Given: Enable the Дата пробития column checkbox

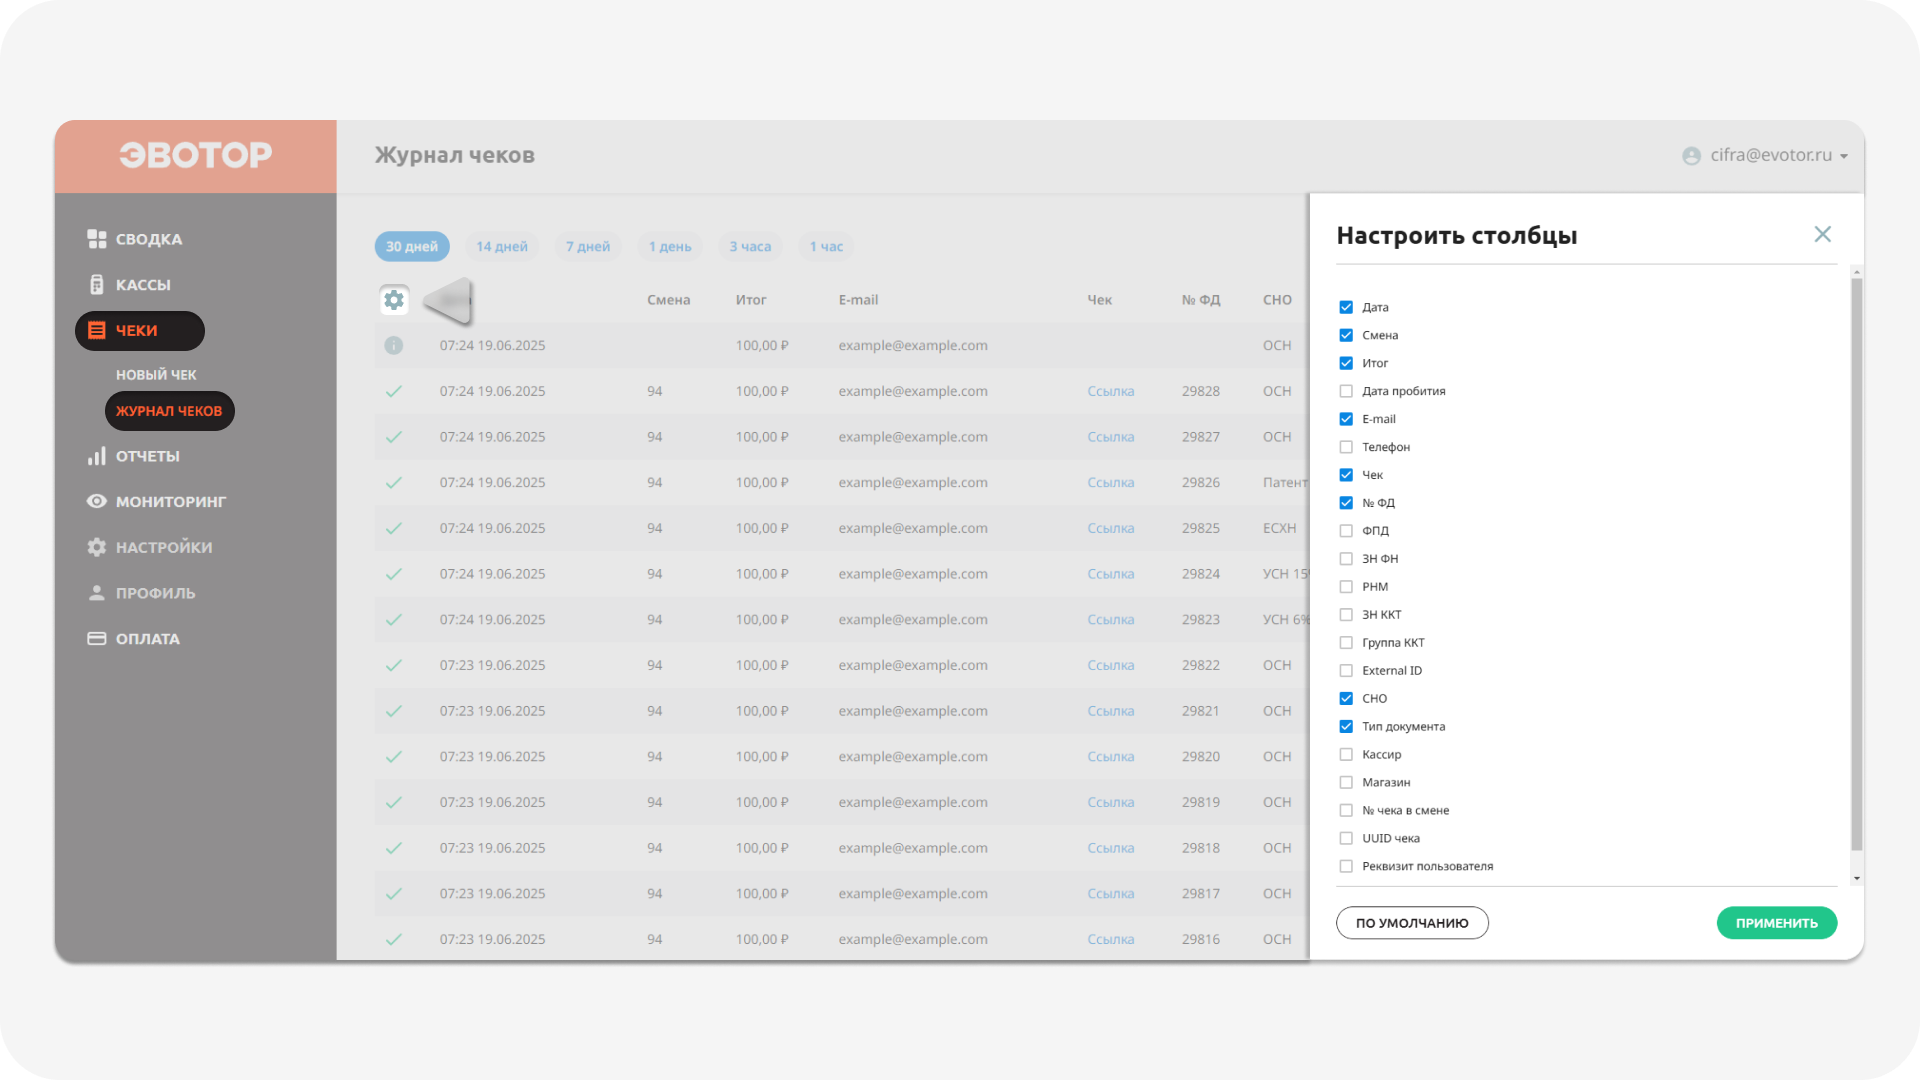Looking at the screenshot, I should 1346,391.
